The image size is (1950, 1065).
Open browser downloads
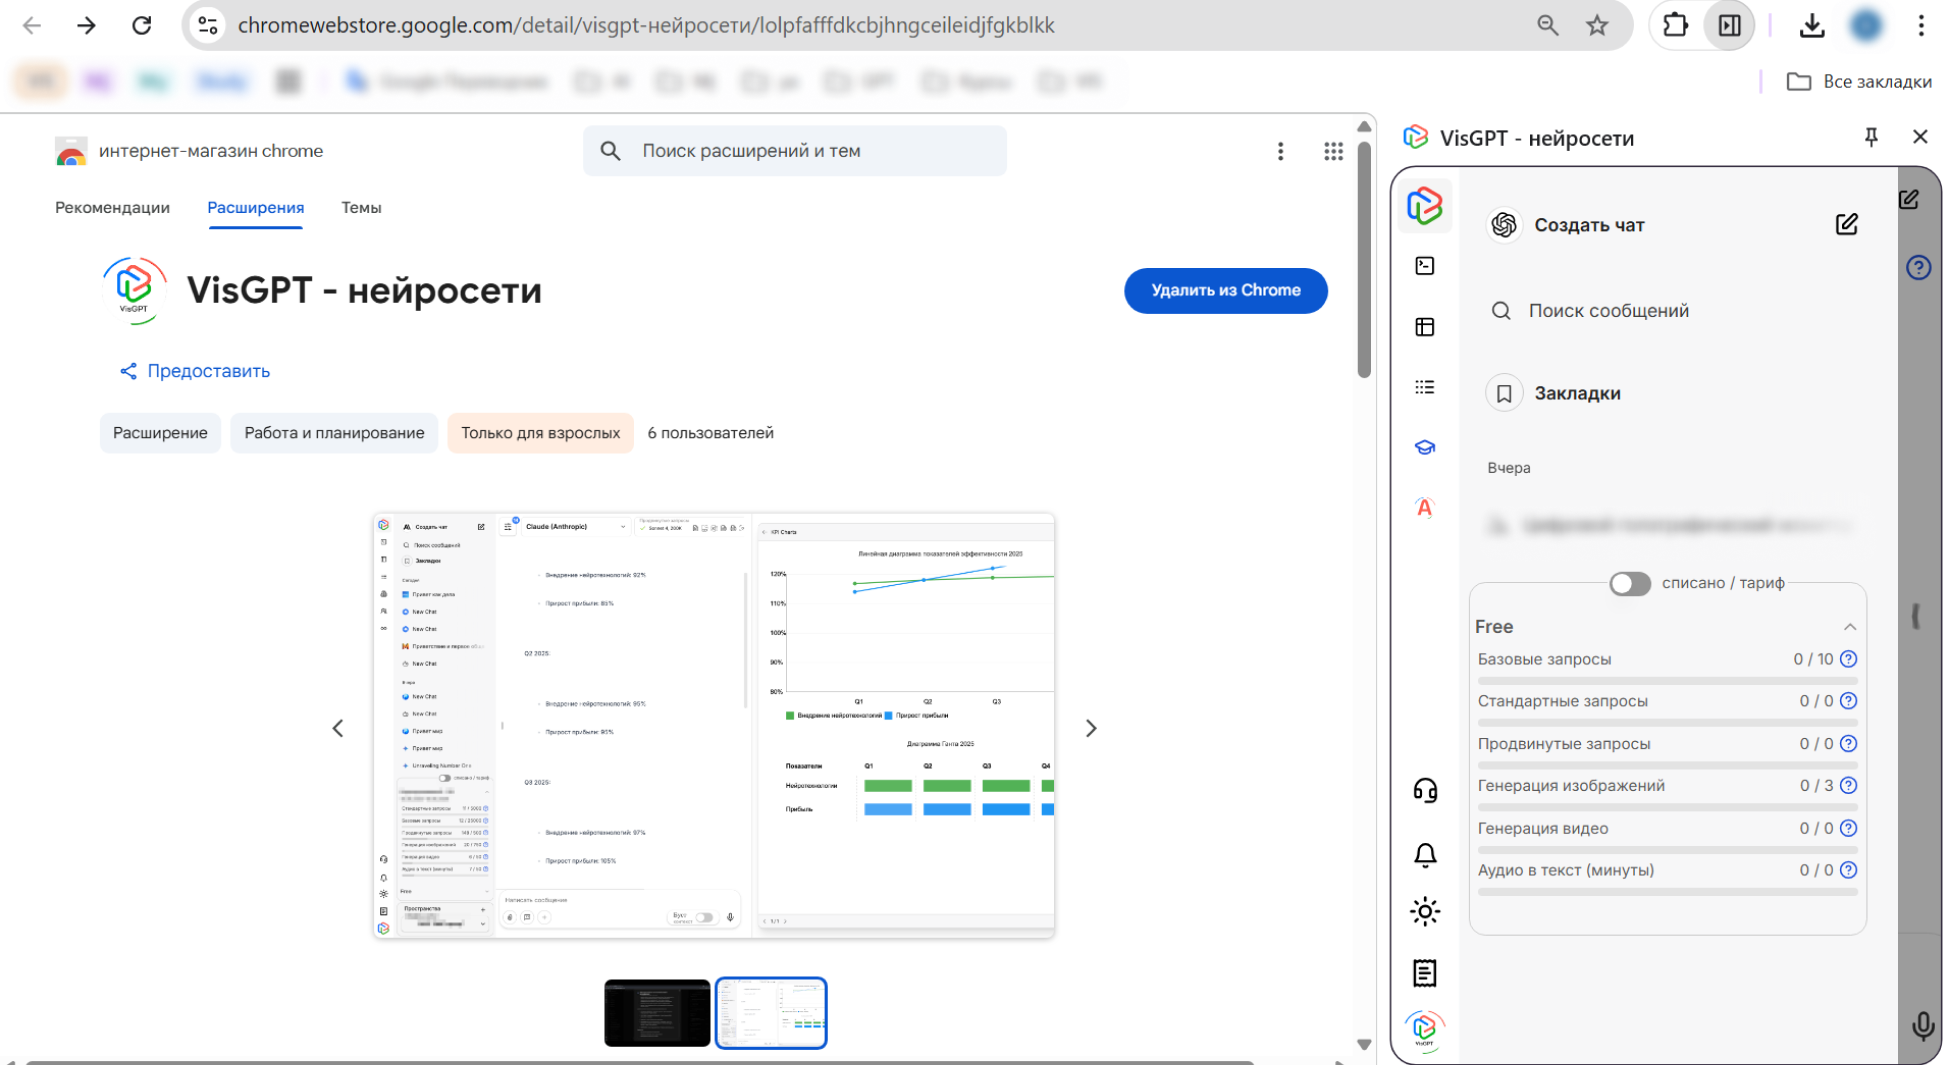pyautogui.click(x=1812, y=26)
